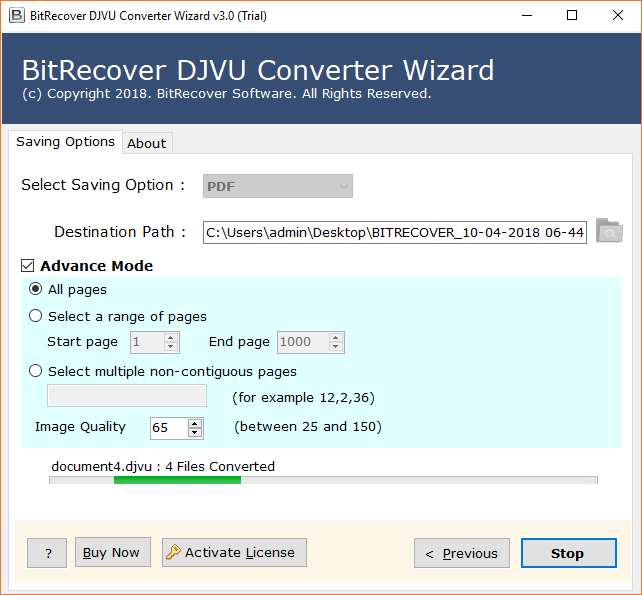Decrease Start page with down arrow
Viewport: 642px width, 595px height.
pyautogui.click(x=171, y=347)
